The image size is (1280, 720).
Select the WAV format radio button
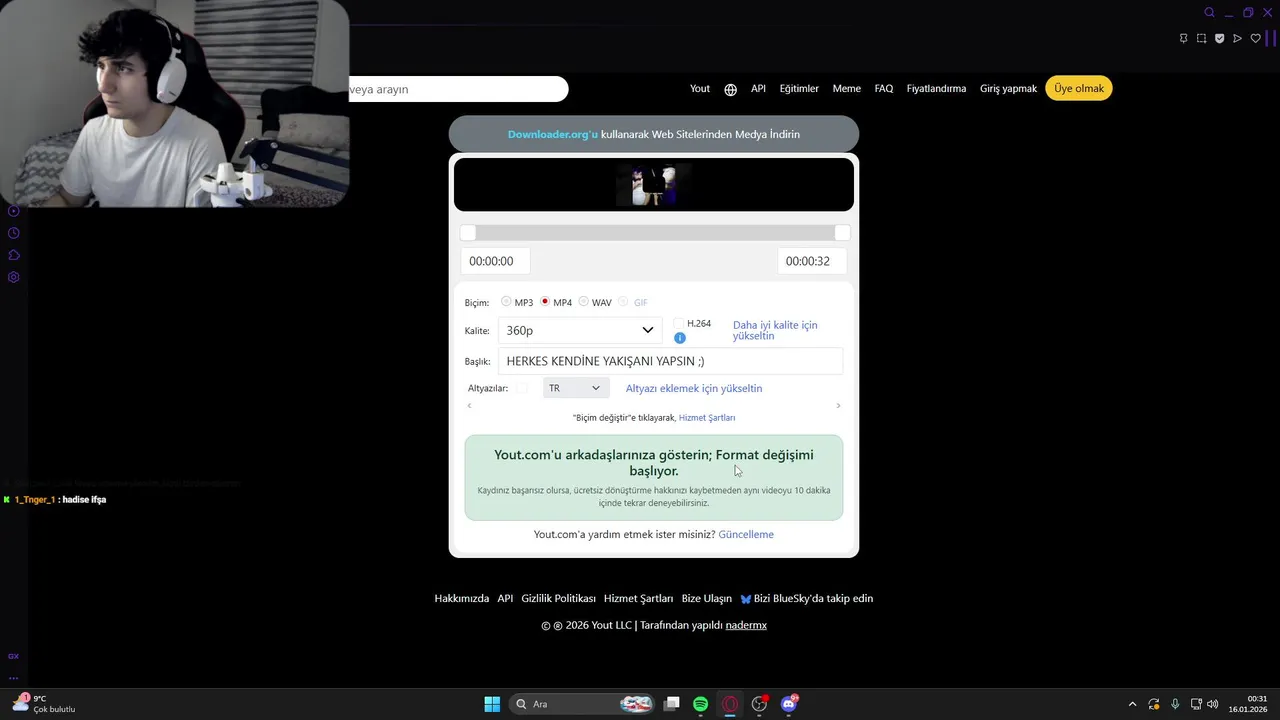tap(584, 301)
